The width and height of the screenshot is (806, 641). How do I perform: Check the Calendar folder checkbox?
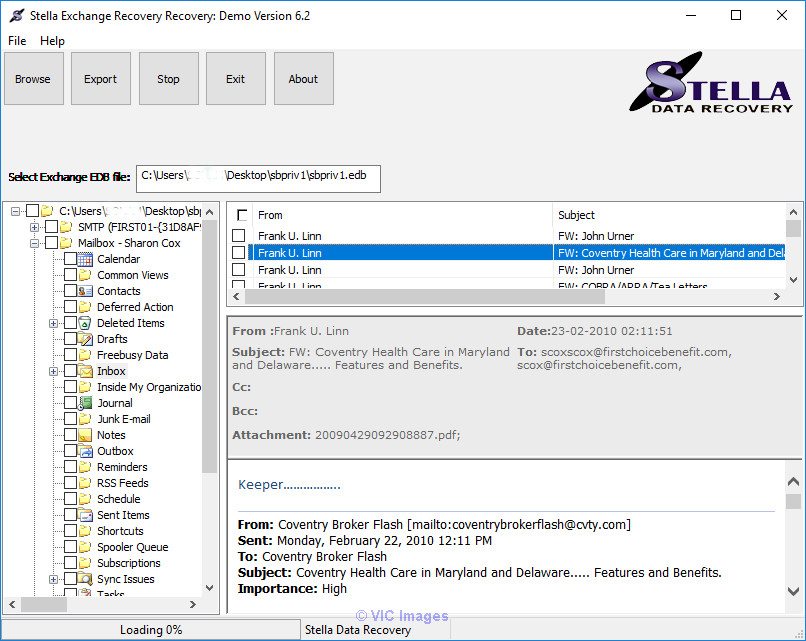pyautogui.click(x=70, y=259)
